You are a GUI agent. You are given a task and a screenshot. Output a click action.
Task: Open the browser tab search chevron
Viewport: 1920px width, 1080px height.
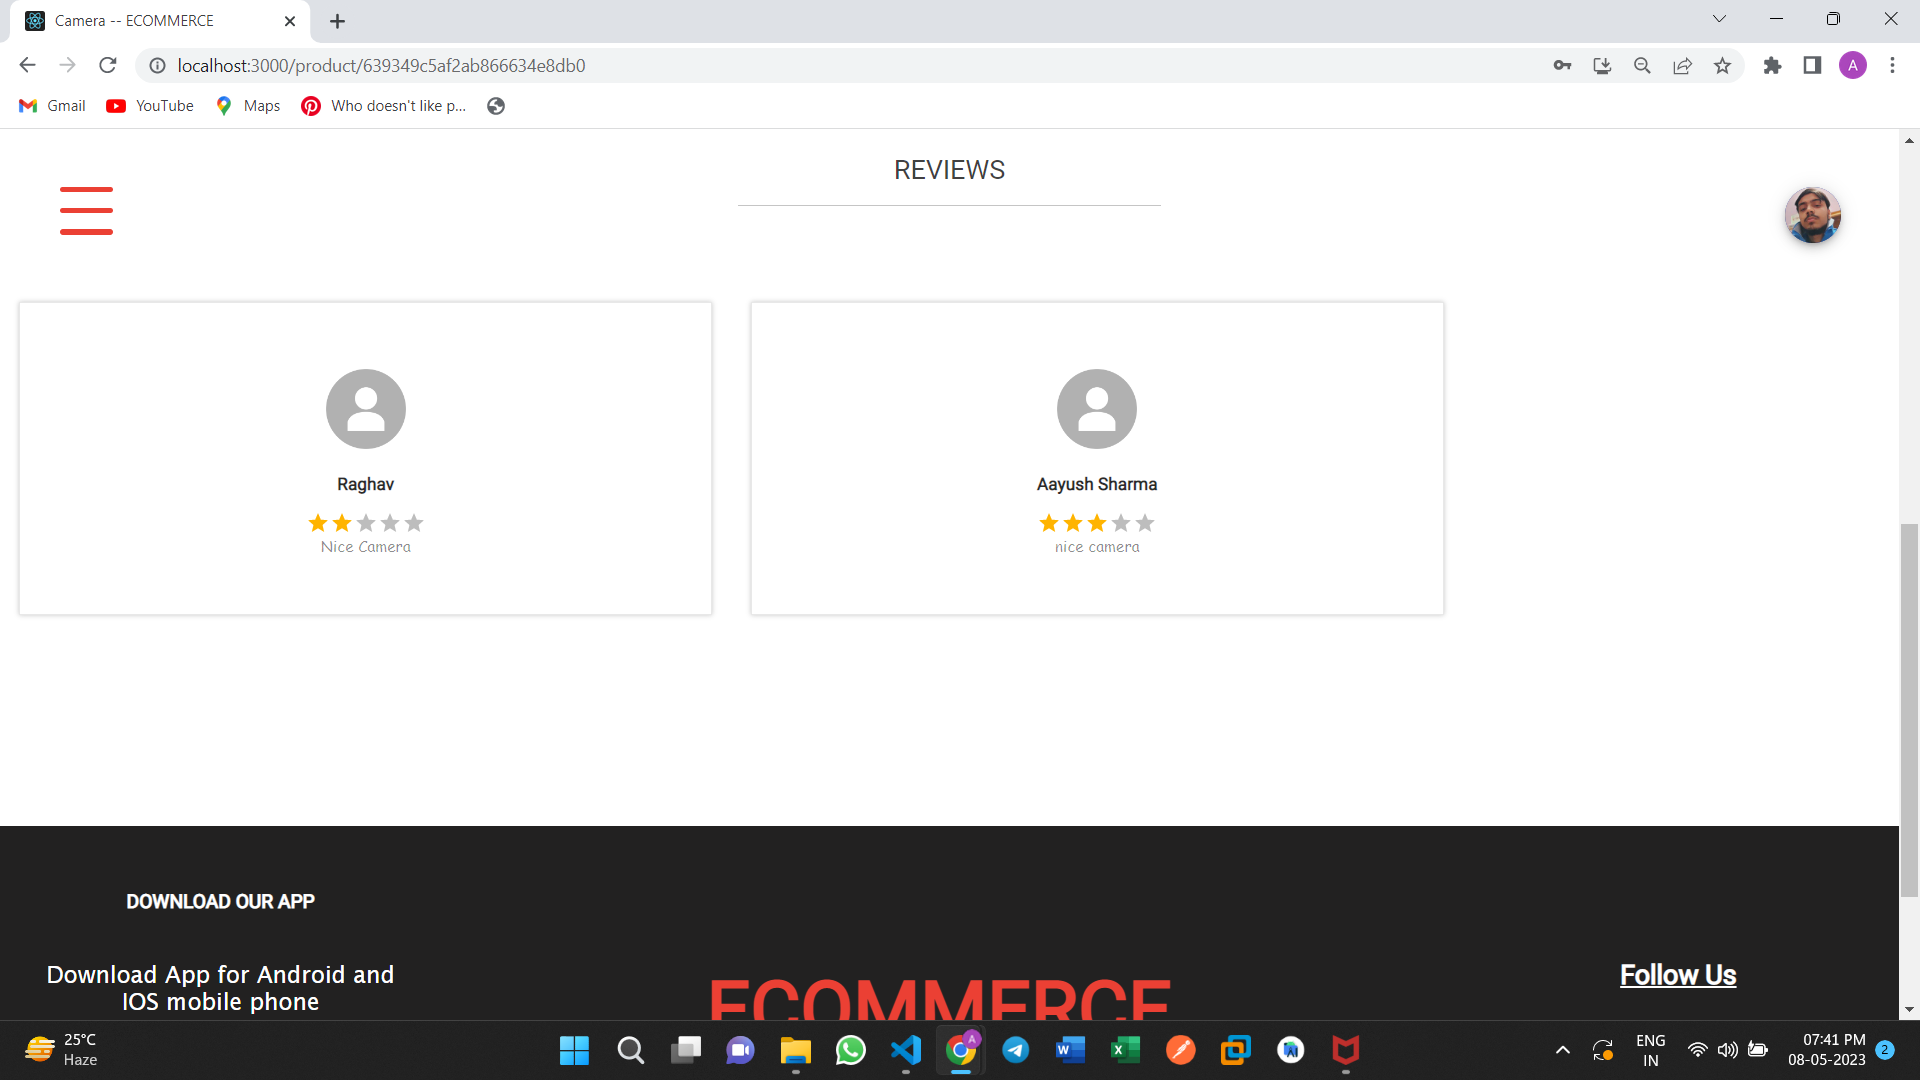point(1719,18)
